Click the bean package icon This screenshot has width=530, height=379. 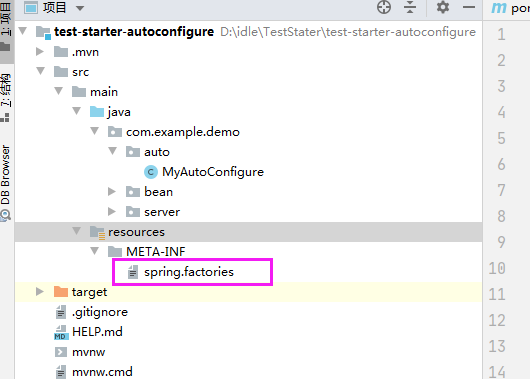[132, 192]
